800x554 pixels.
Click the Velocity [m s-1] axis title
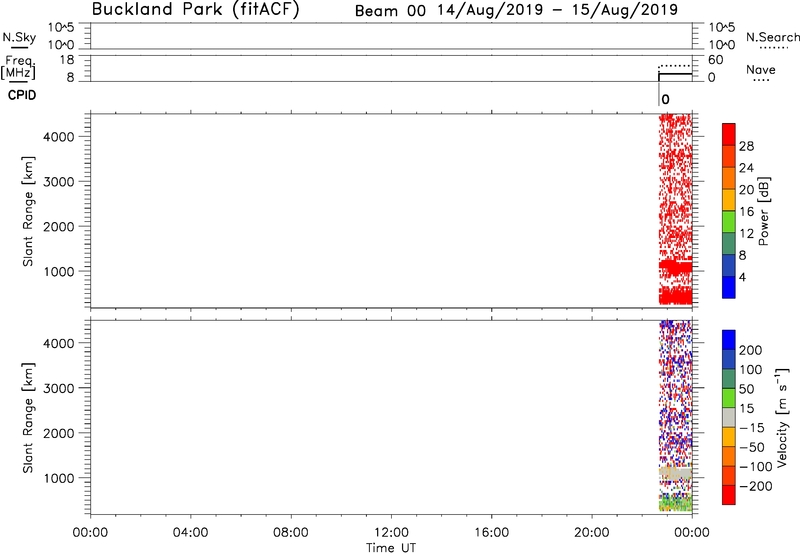click(781, 417)
